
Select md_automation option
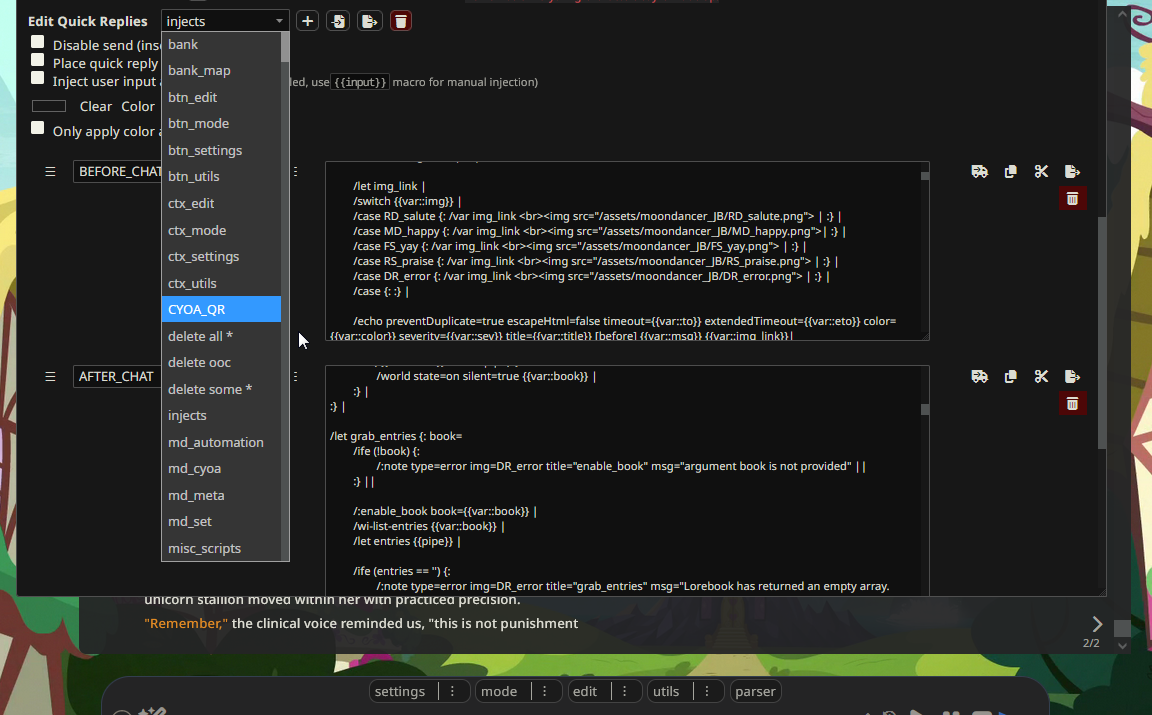(x=221, y=442)
